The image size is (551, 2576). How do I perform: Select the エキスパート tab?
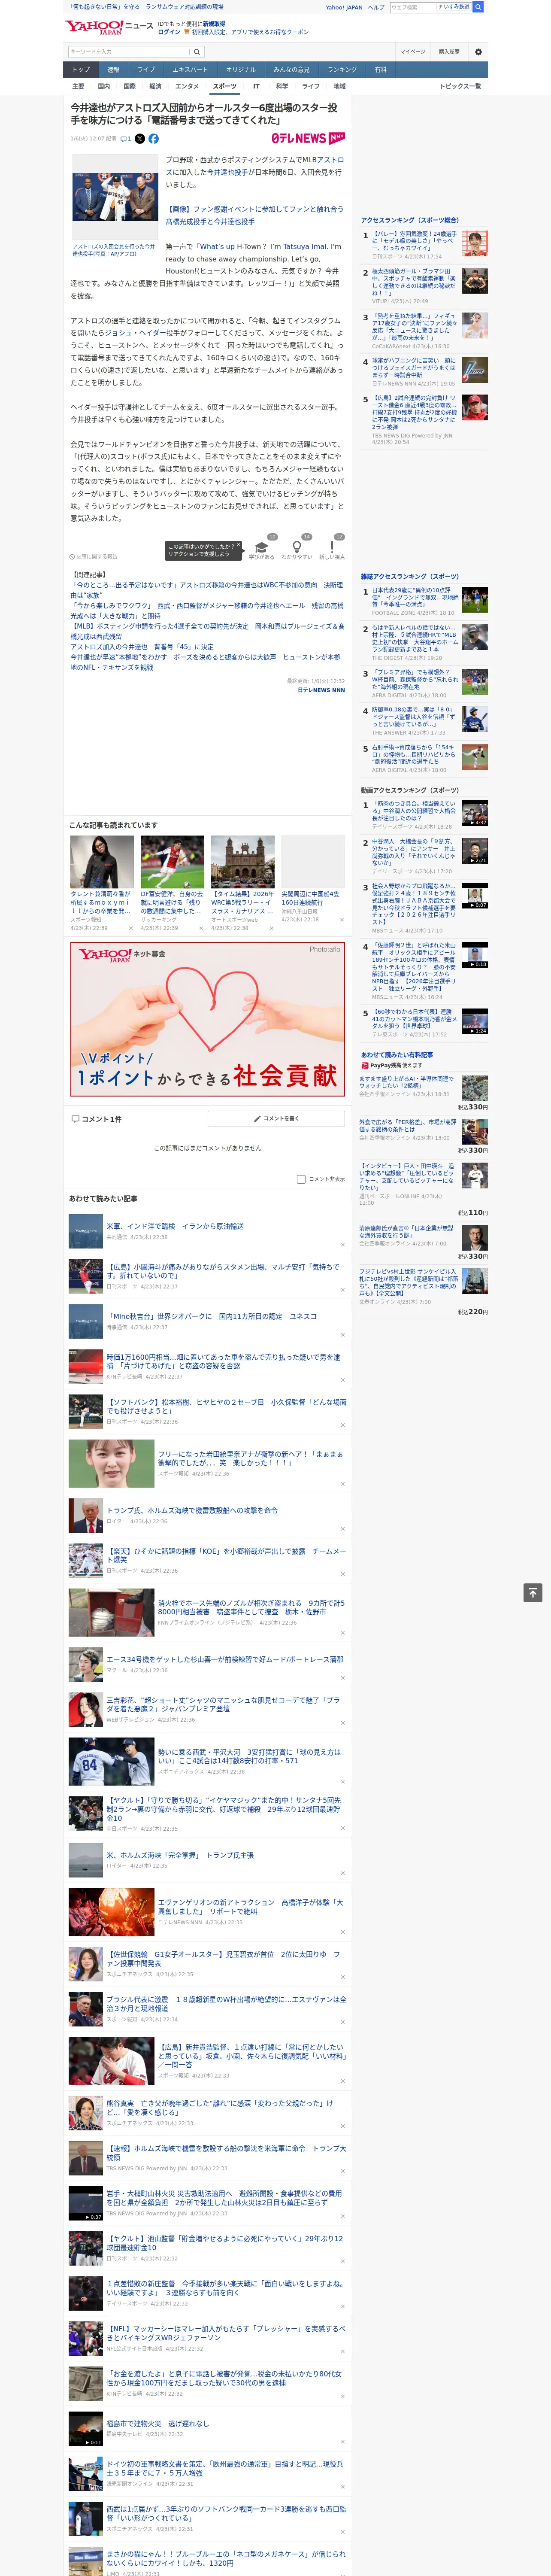click(x=190, y=70)
